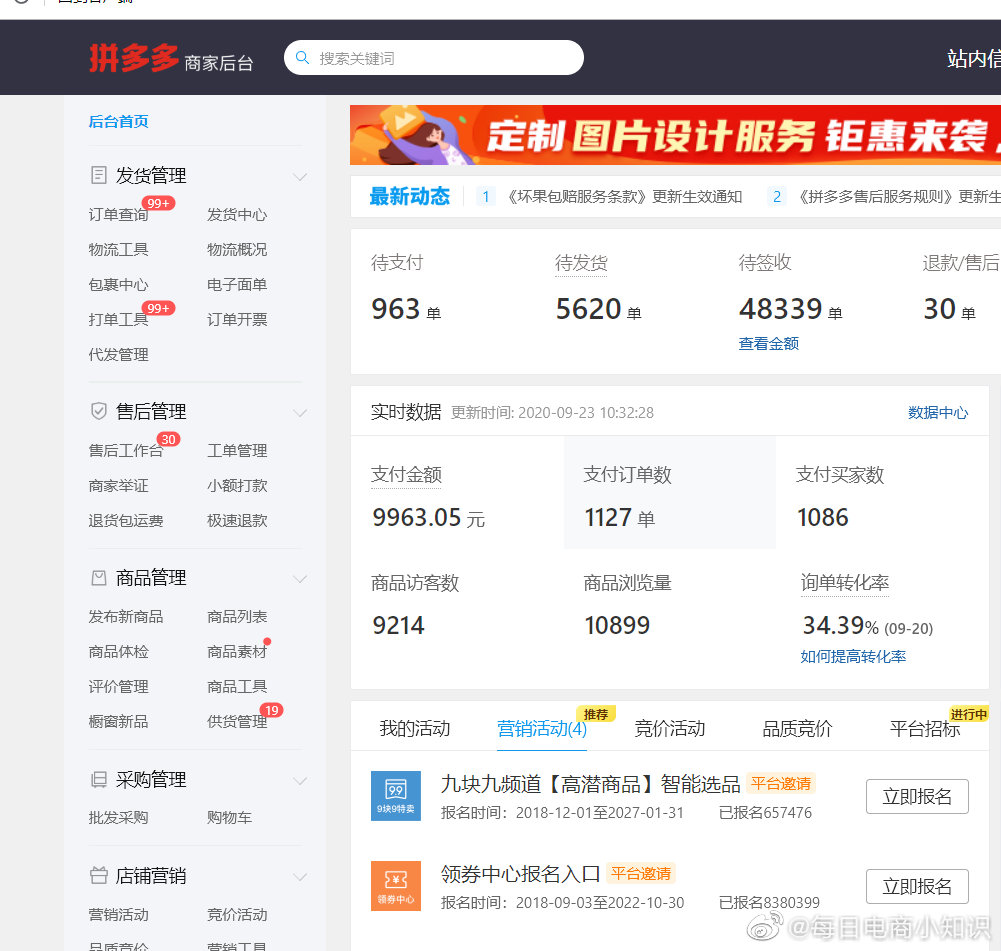Open the 领券中心 activity icon

pos(396,886)
